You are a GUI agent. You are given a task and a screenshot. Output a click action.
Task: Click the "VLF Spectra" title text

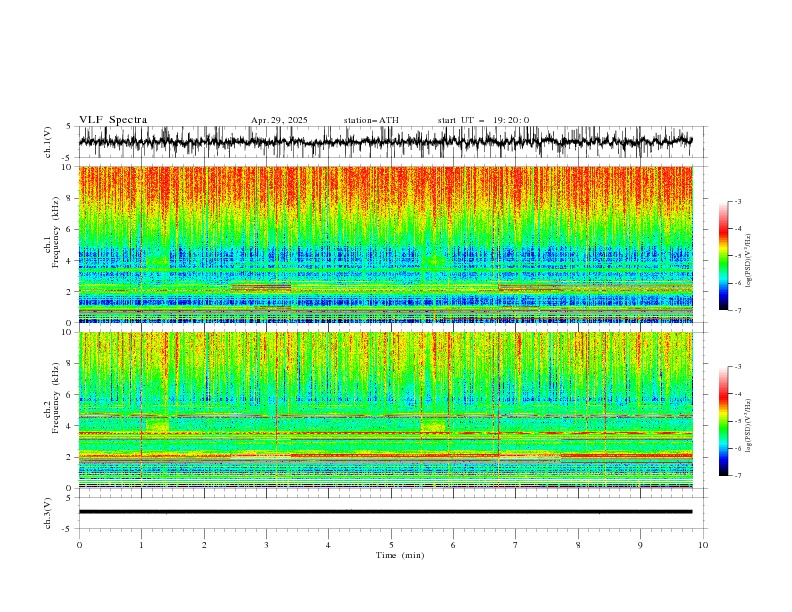point(113,120)
